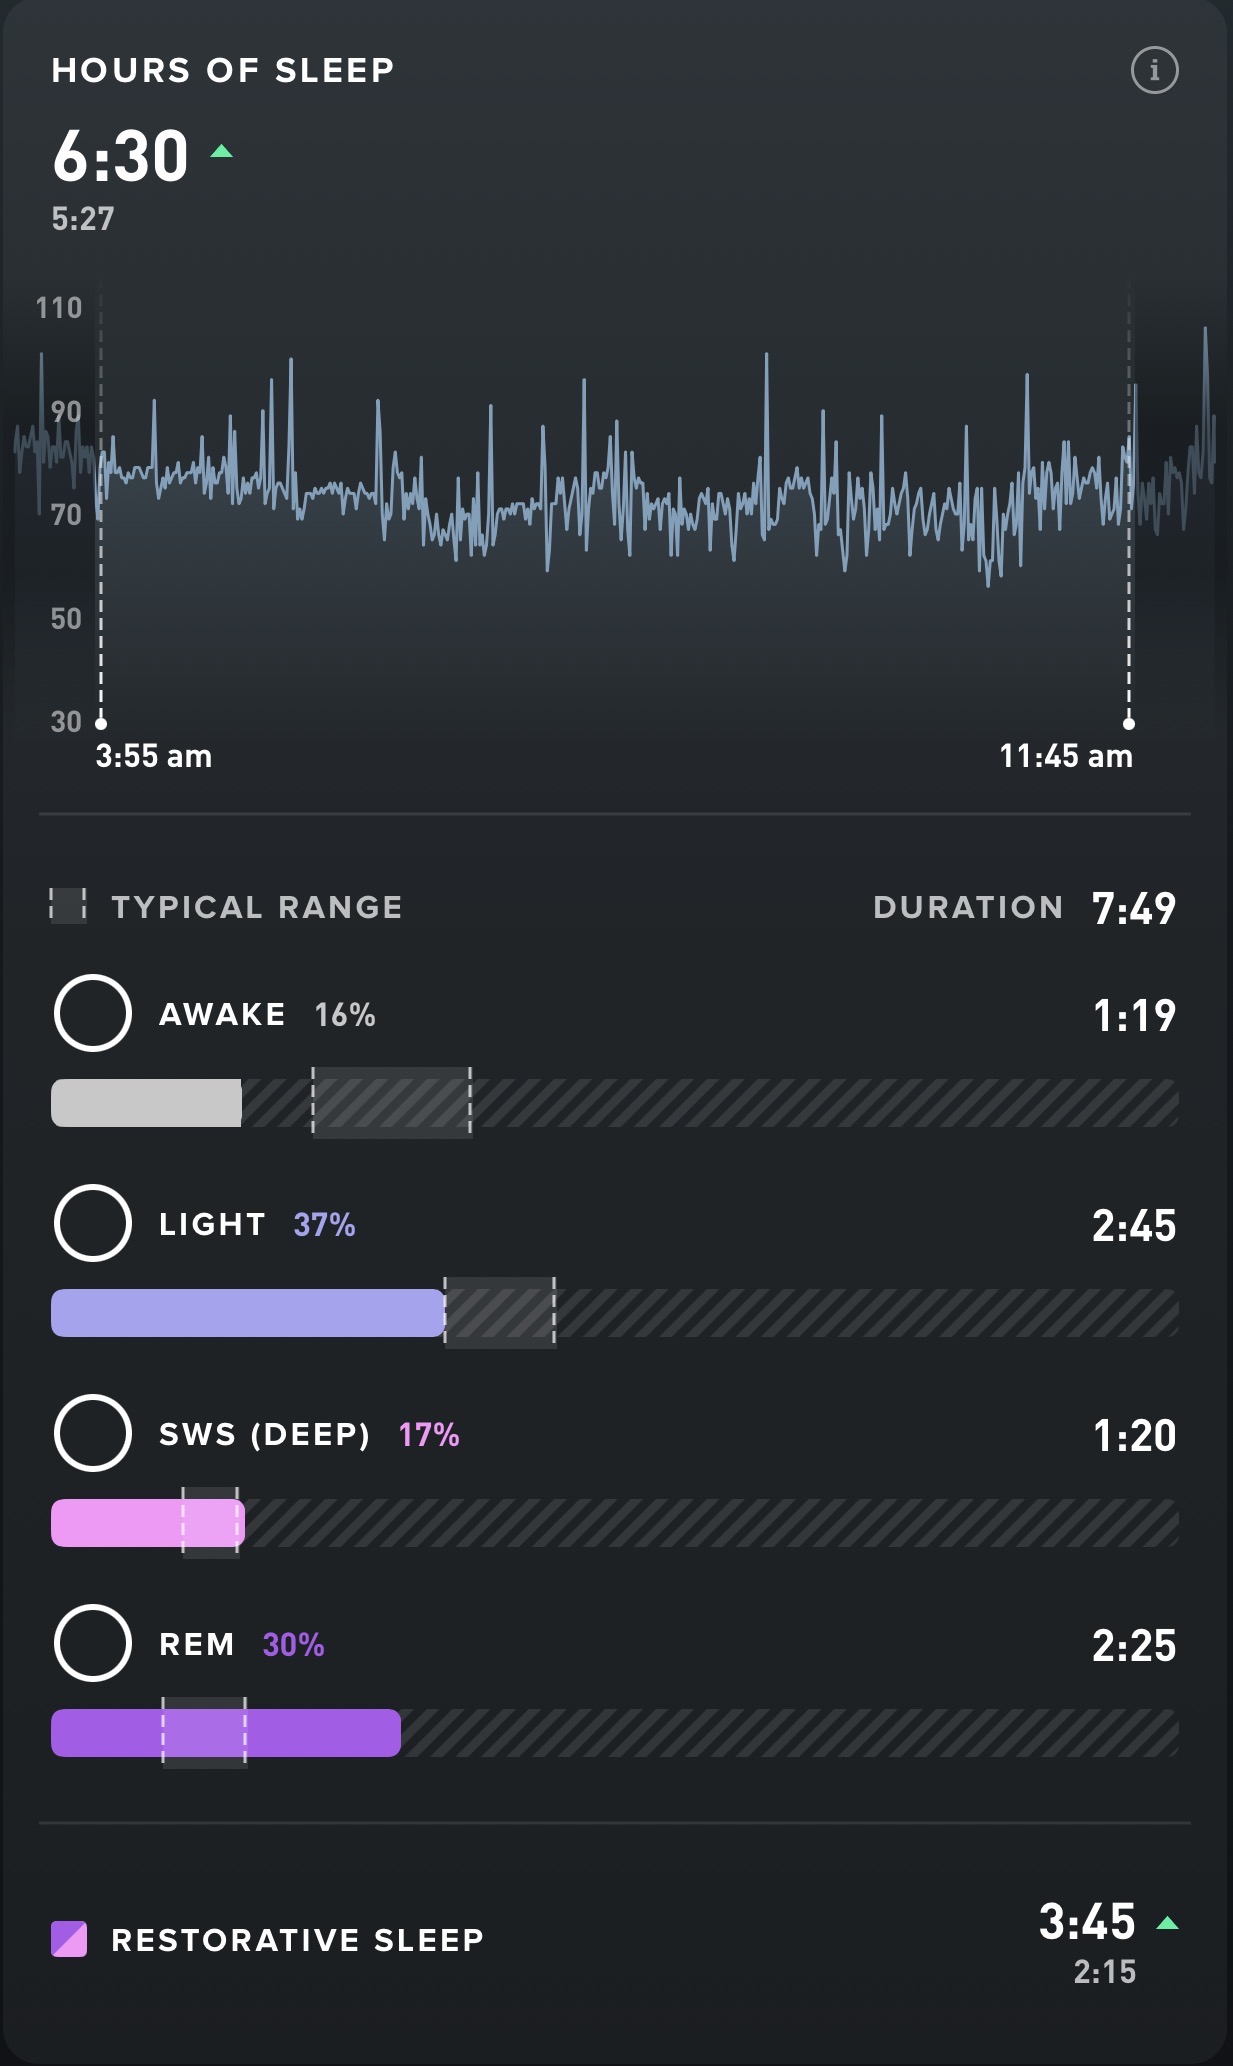The image size is (1233, 2066).
Task: Open the sleep info icon
Action: [x=1154, y=71]
